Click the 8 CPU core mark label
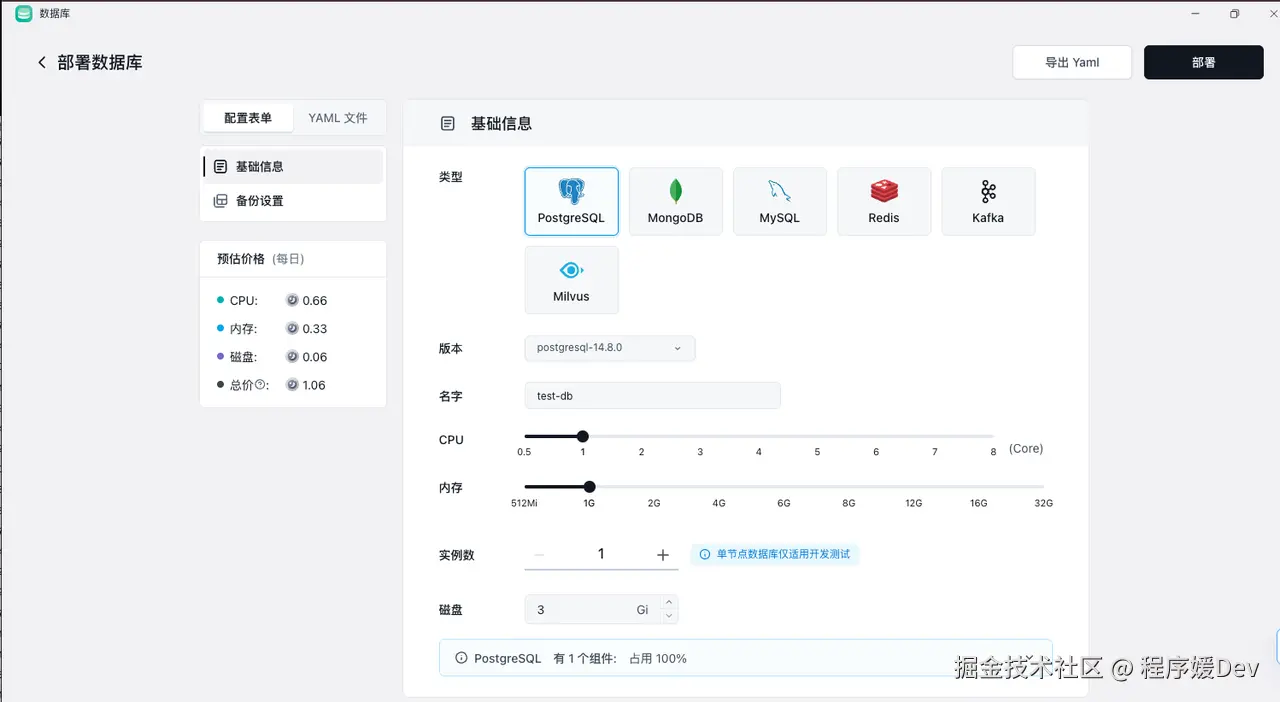 click(x=993, y=452)
